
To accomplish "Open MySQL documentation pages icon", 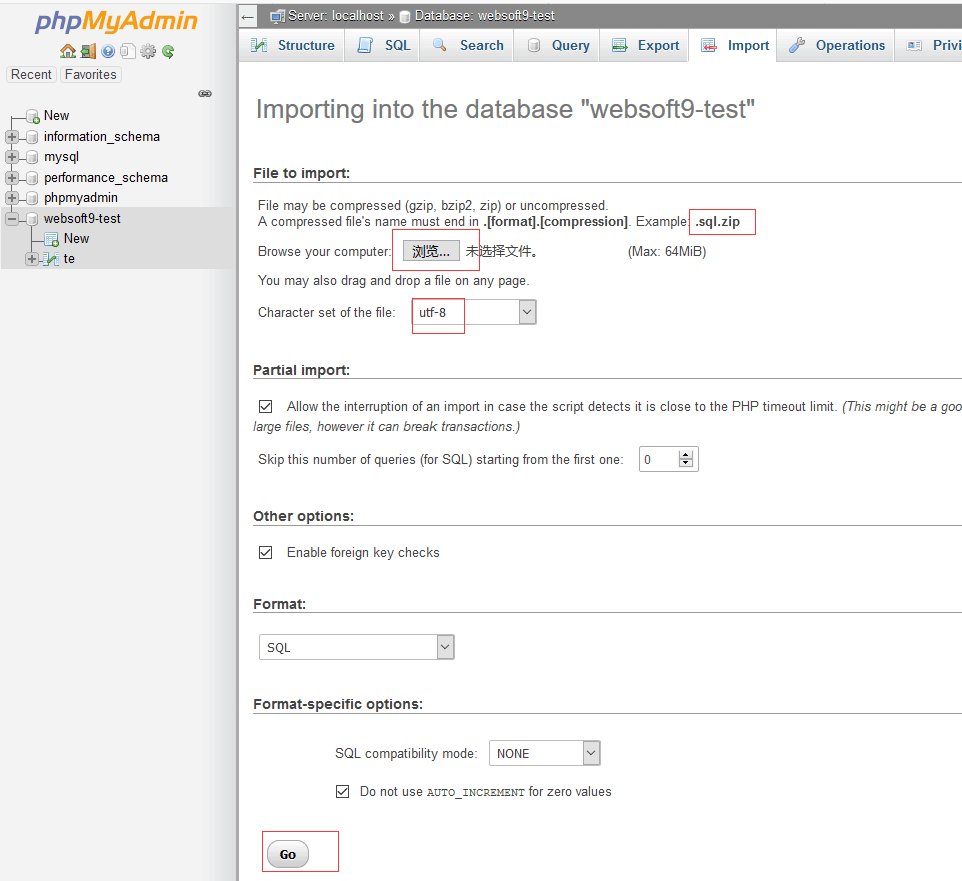I will pos(128,51).
